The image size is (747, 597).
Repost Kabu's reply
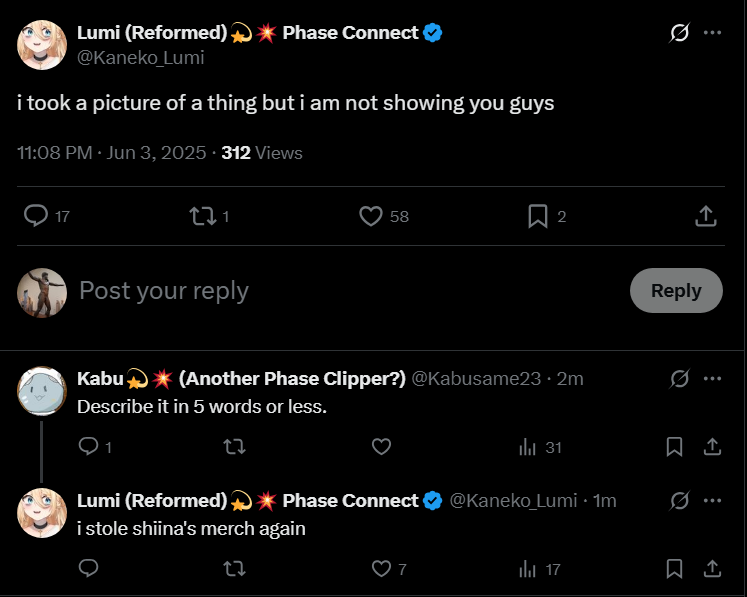[234, 447]
